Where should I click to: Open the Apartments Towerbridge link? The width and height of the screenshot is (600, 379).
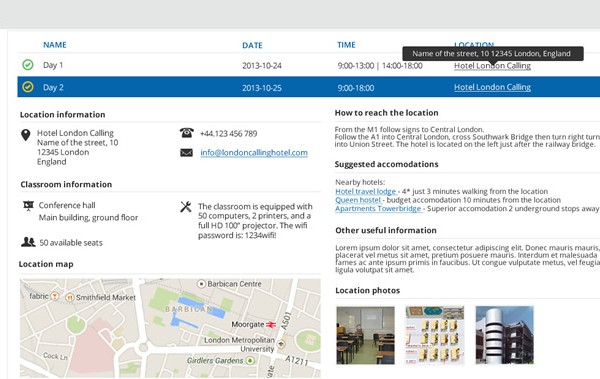[x=378, y=209]
